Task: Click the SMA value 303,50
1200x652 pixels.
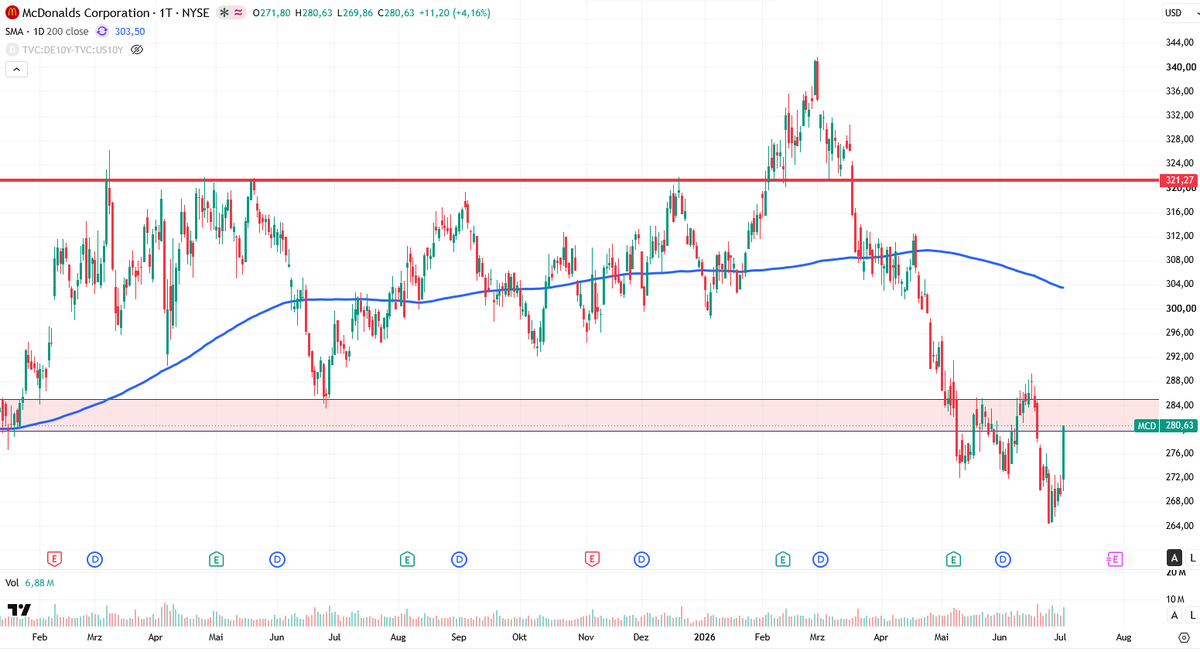Action: click(130, 31)
